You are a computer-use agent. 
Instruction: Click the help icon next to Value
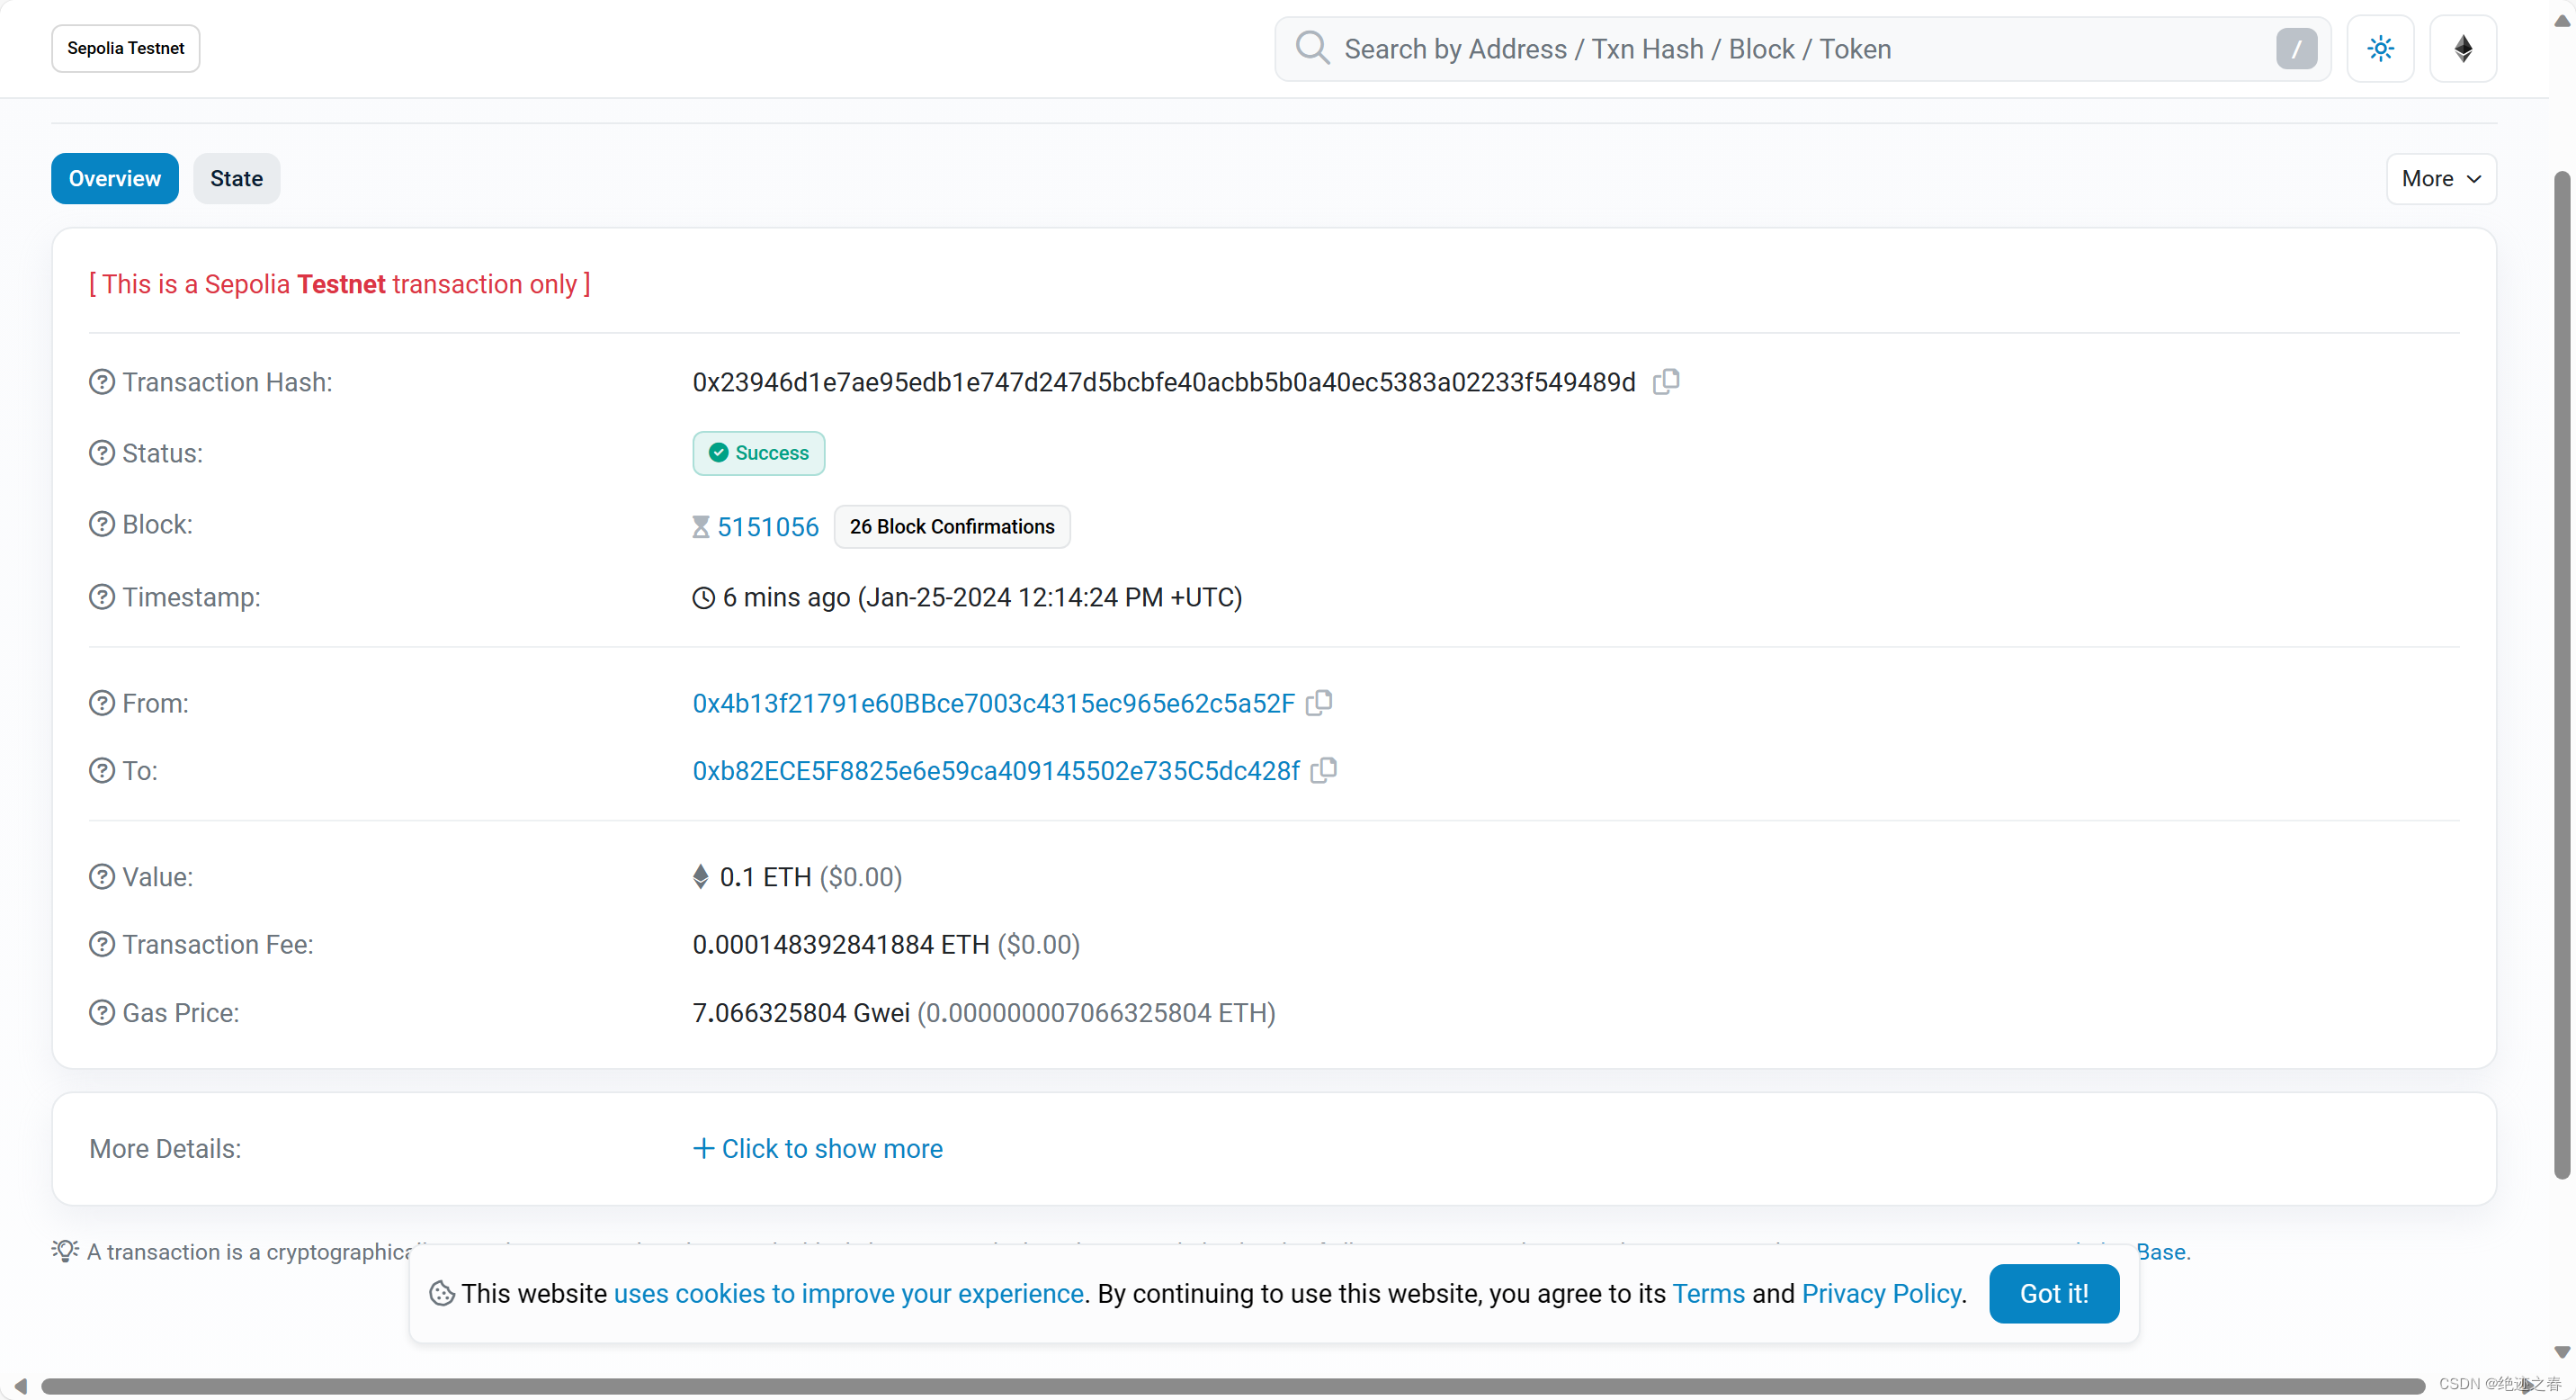[102, 877]
